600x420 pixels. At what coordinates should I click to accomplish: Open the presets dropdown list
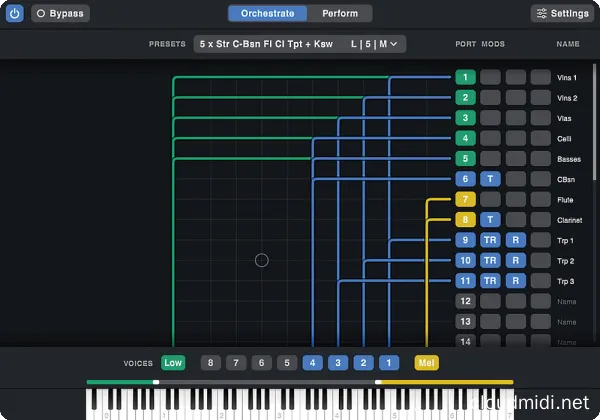[265, 44]
